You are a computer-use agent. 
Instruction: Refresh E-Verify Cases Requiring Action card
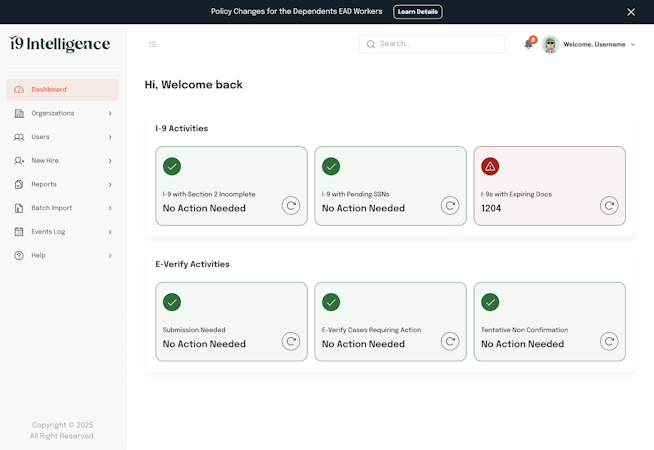coord(450,341)
